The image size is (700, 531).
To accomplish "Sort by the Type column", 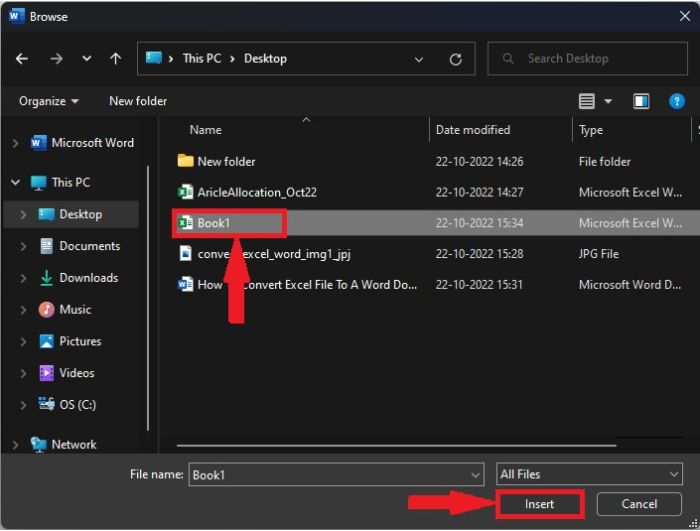I will coord(591,130).
